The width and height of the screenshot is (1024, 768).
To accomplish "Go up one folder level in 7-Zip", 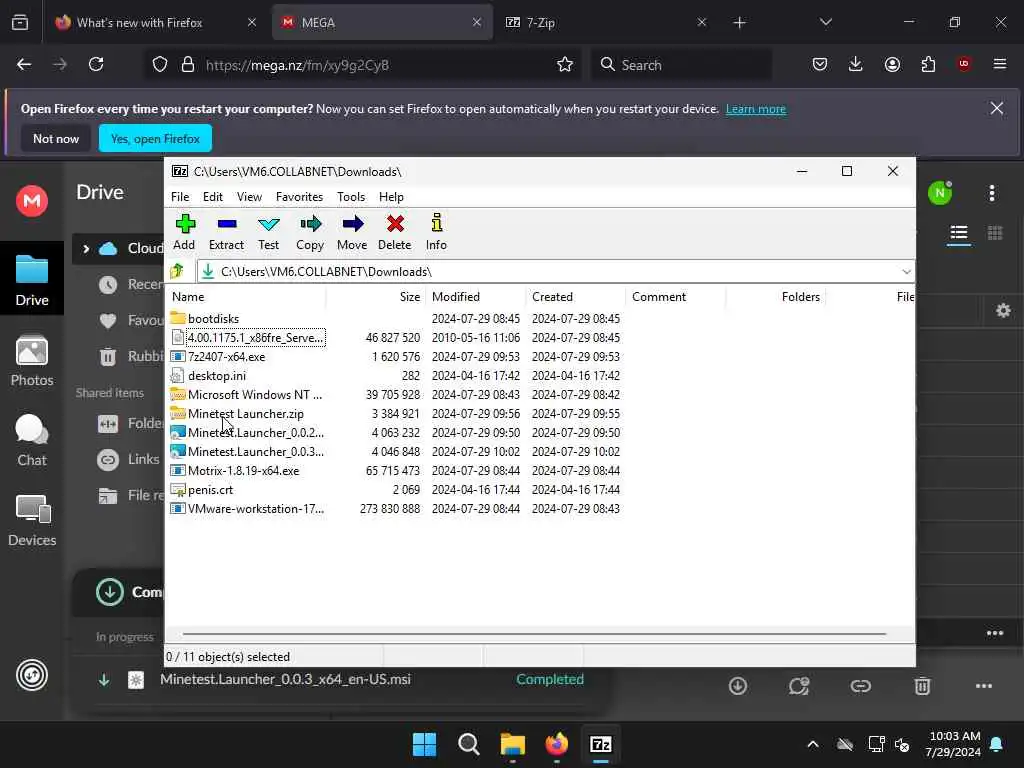I will [x=178, y=271].
